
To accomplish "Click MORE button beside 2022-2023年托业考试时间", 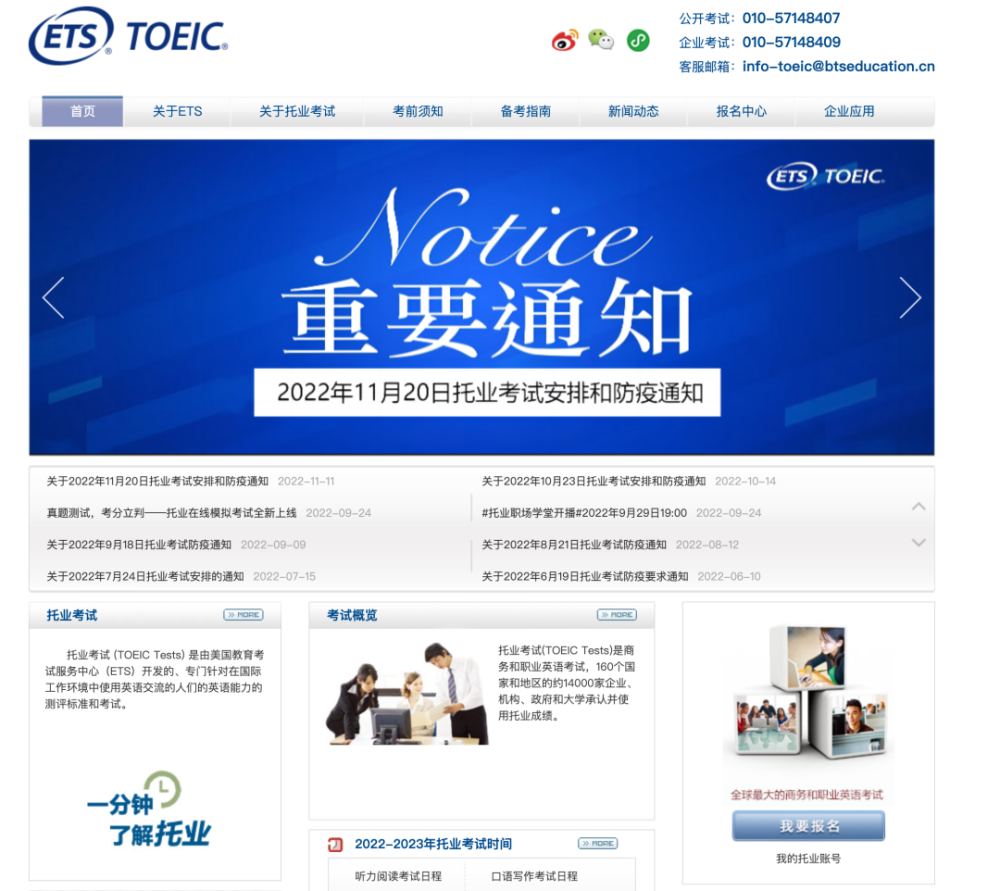I will (598, 843).
